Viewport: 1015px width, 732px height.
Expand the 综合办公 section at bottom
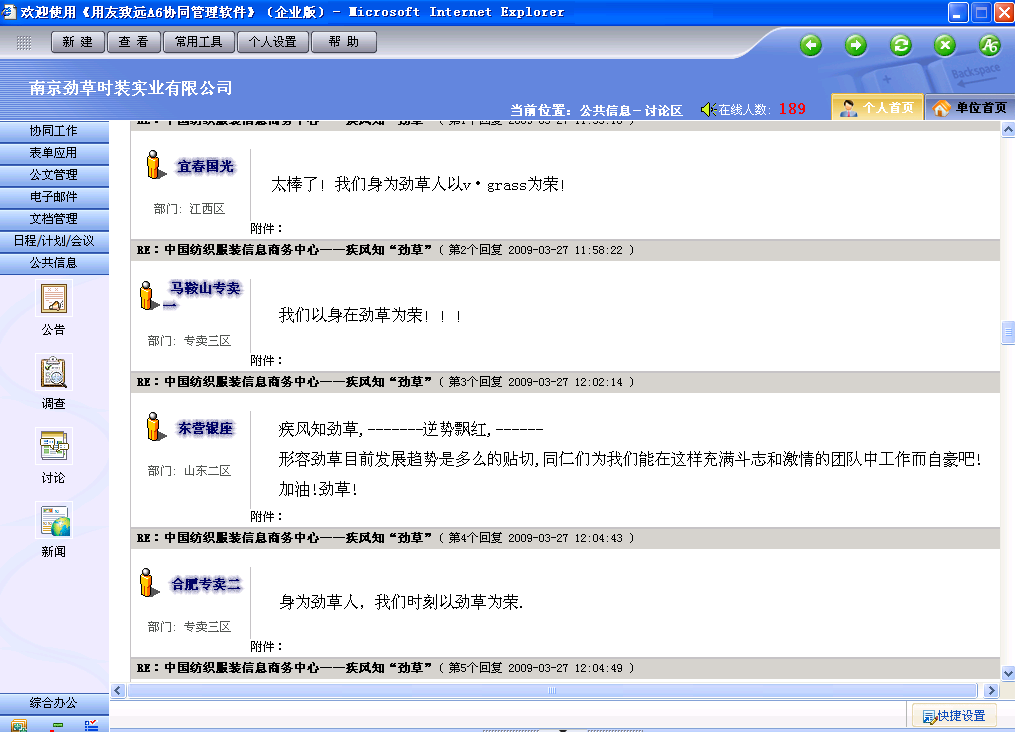tap(54, 703)
